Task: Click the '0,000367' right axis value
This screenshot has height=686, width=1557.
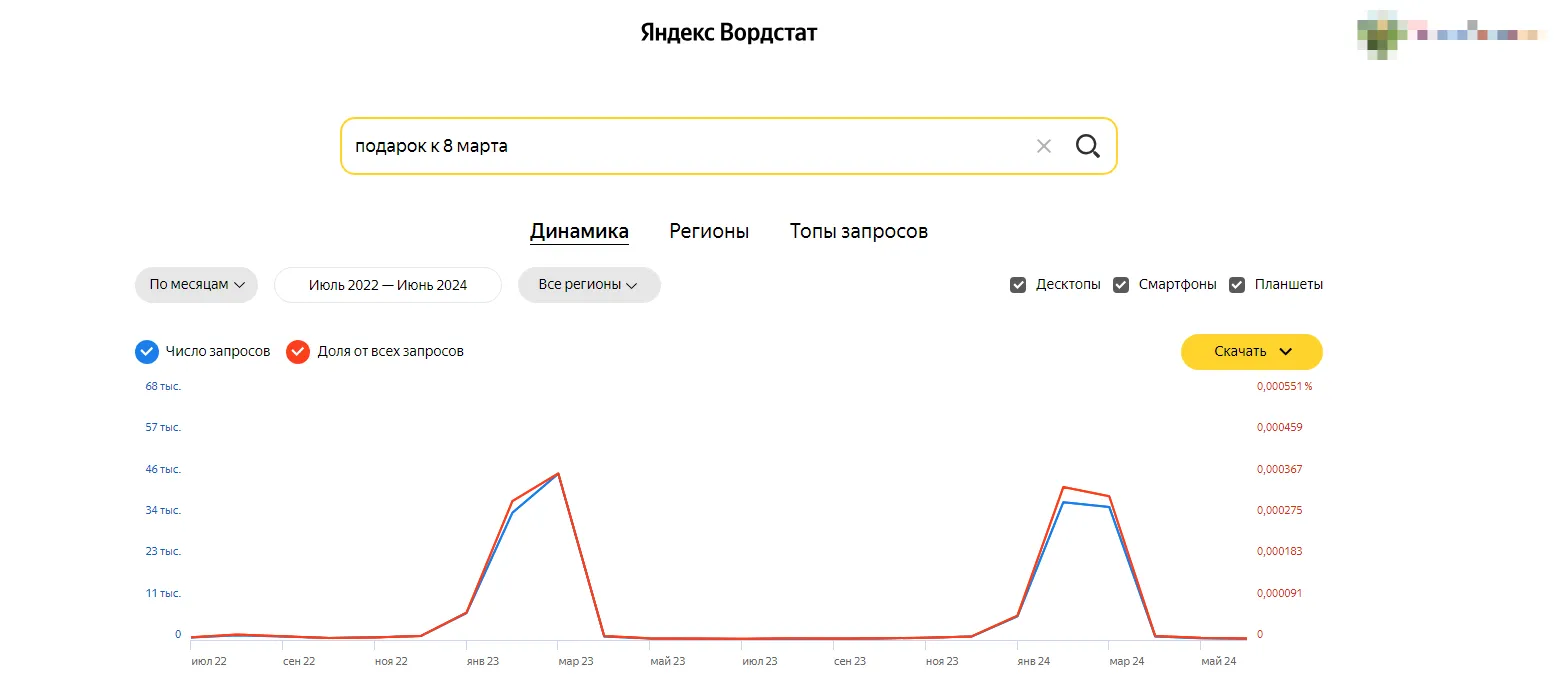Action: click(x=1280, y=469)
